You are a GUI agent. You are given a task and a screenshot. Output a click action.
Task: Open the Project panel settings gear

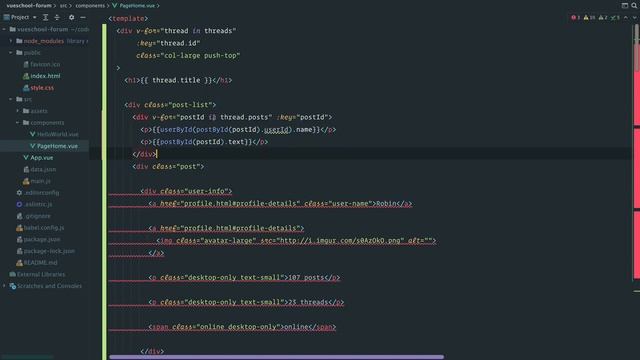point(71,18)
